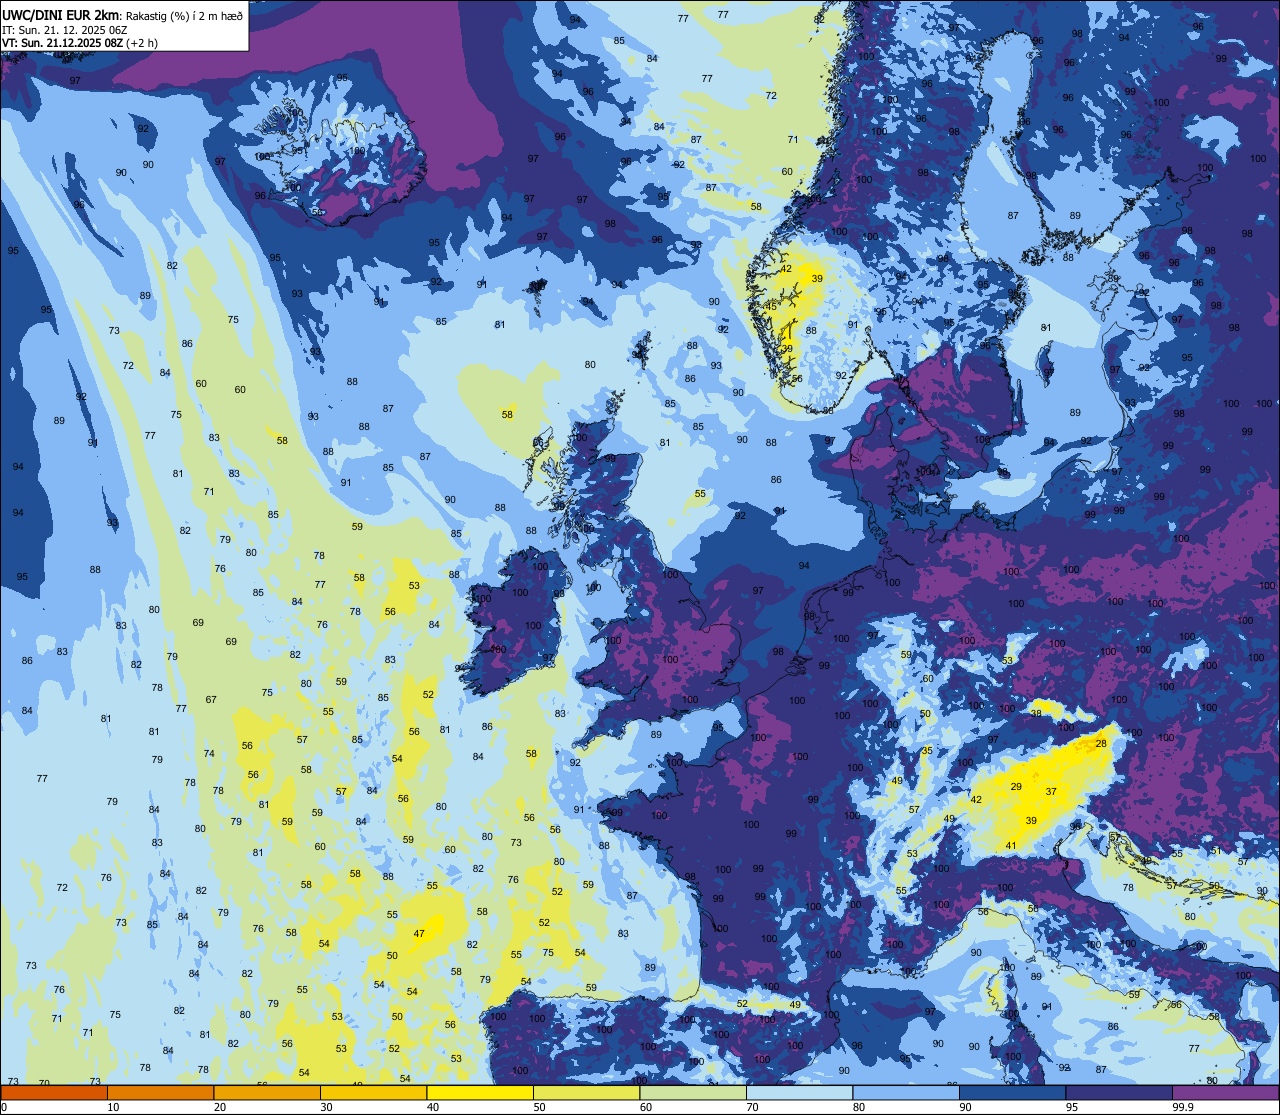The height and width of the screenshot is (1115, 1280).
Task: Click the 0–10 dark orange legend swatch
Action: coord(53,1092)
